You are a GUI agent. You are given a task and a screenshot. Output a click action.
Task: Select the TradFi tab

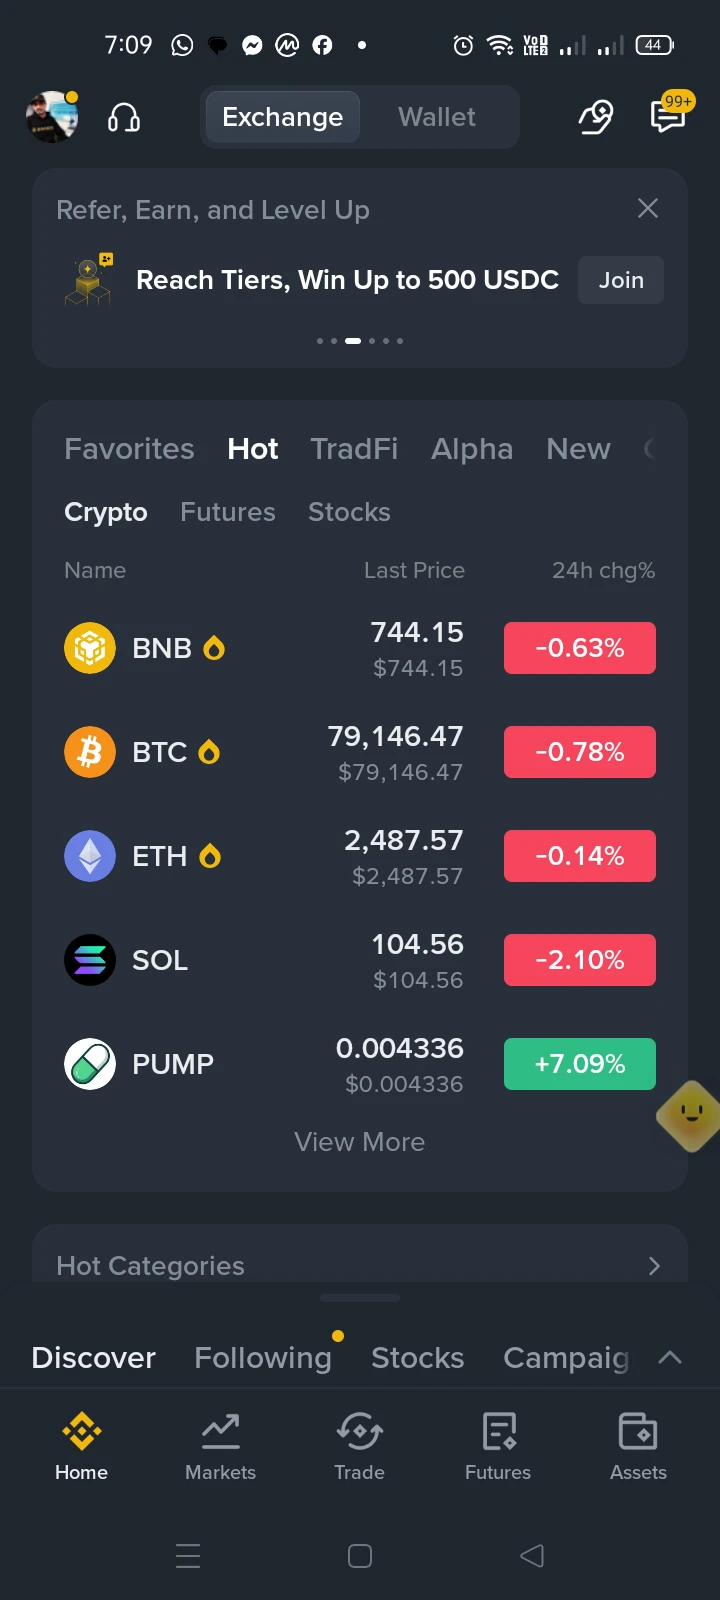click(x=354, y=449)
